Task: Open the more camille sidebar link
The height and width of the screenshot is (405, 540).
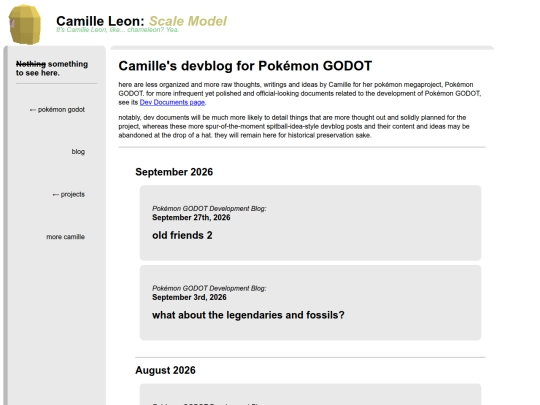Action: 65,237
